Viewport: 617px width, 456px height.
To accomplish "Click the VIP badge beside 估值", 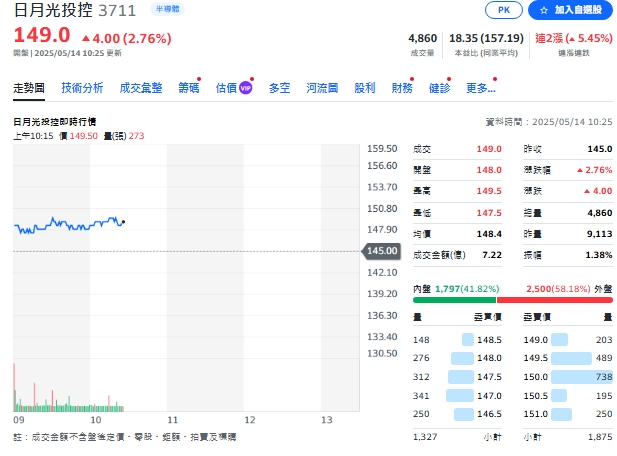I will coord(246,88).
